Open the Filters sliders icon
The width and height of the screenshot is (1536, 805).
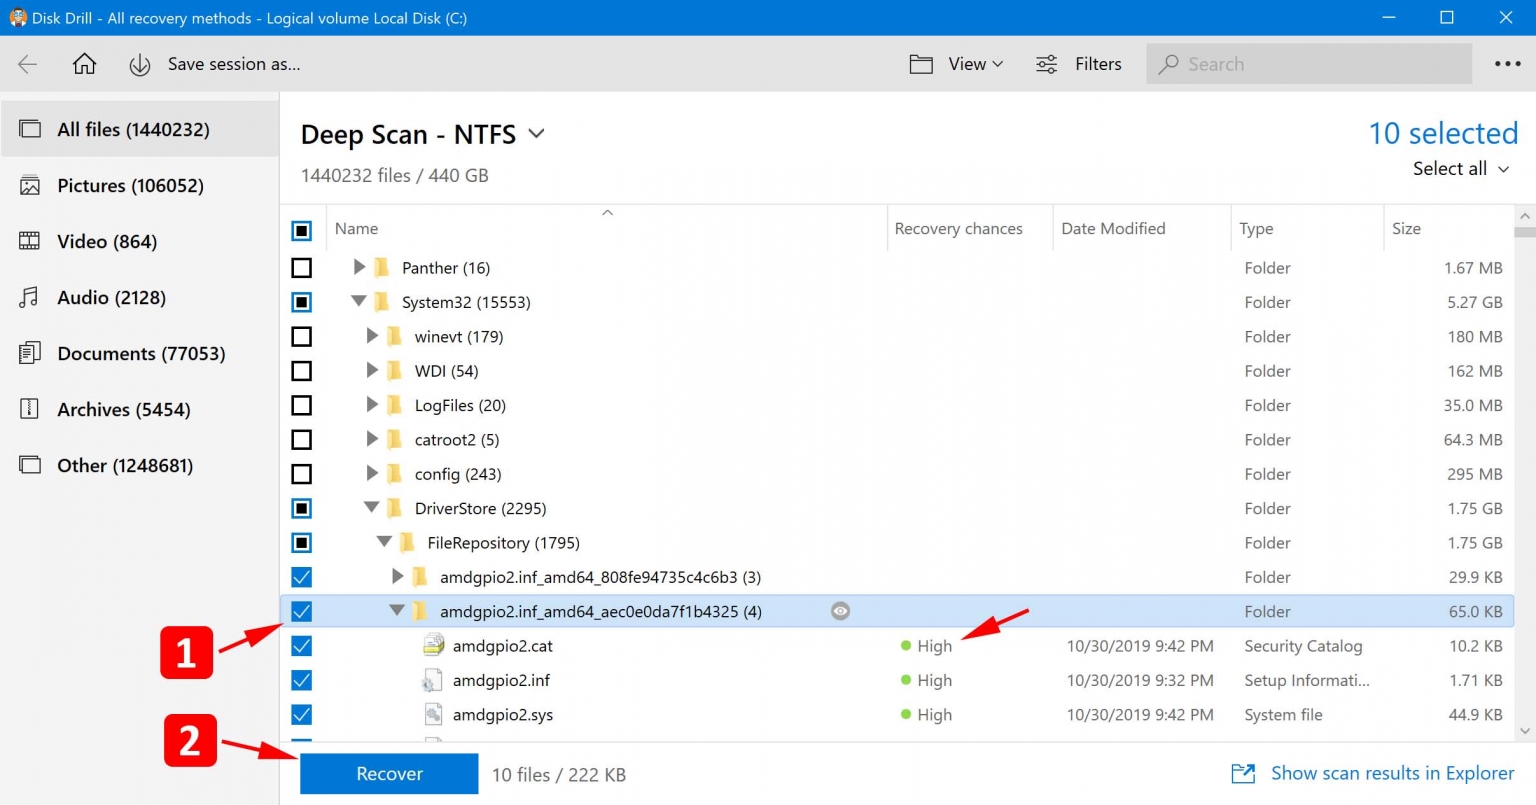coord(1046,64)
